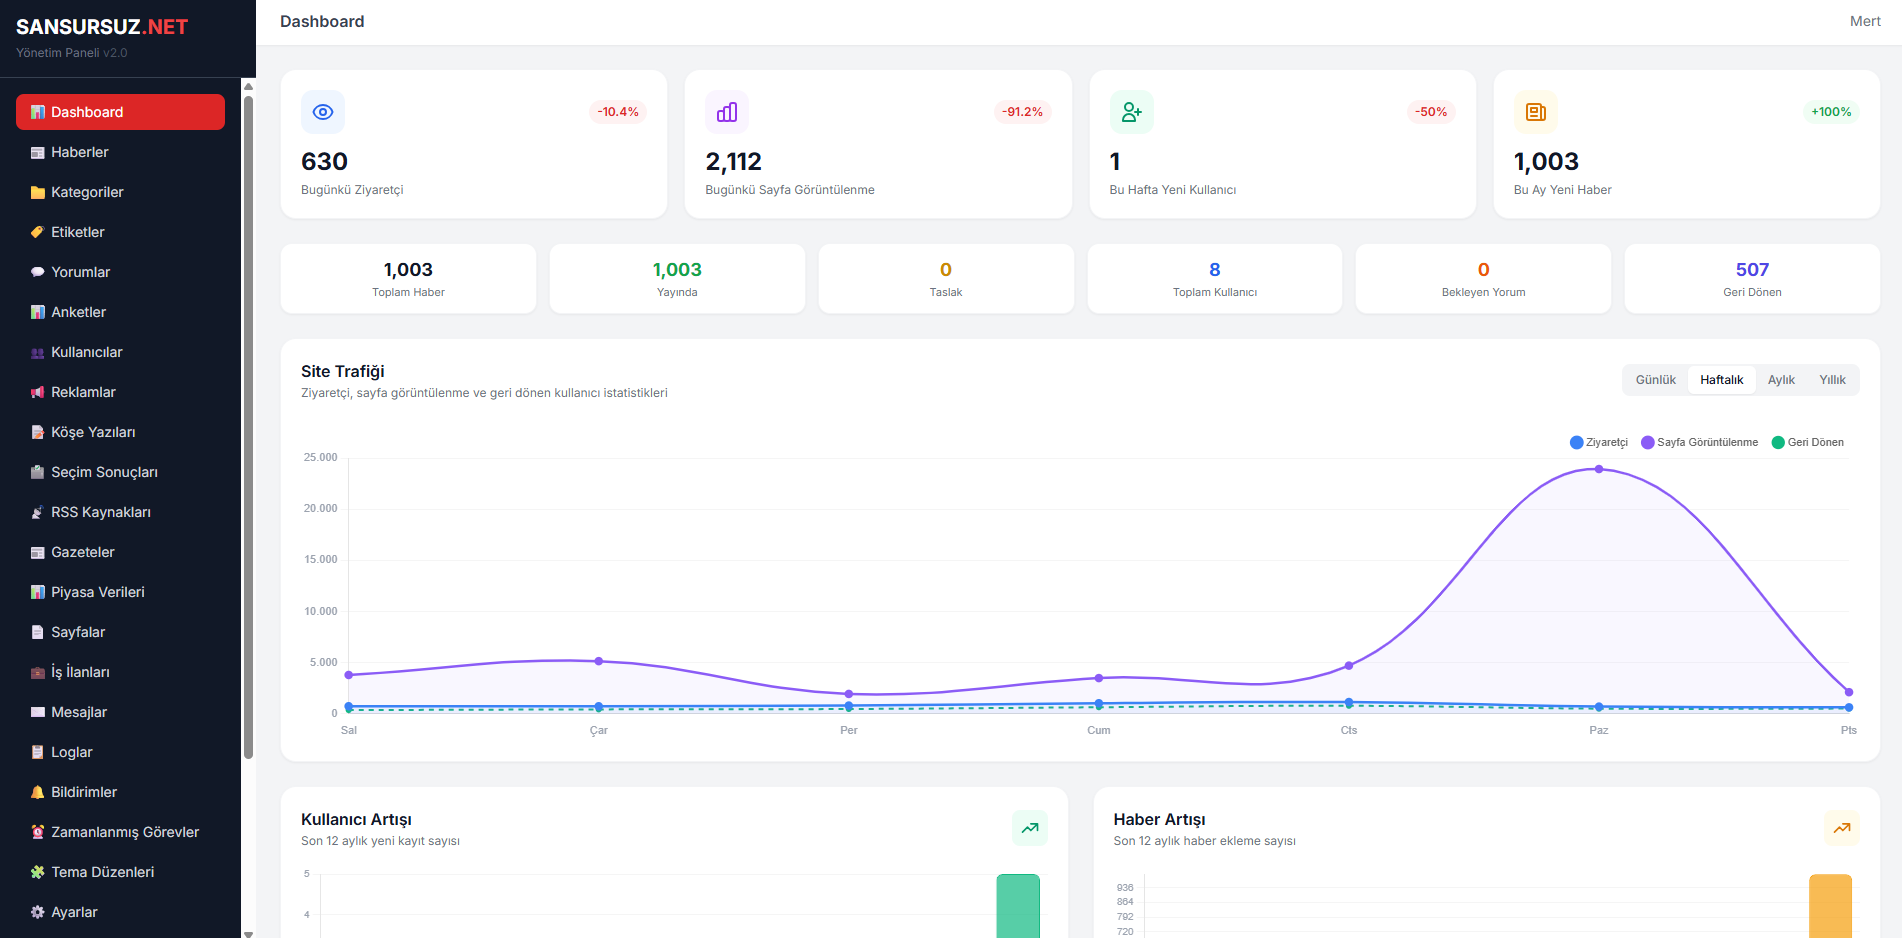1902x938 pixels.
Task: Click the Tema Düzenleri puzzle icon
Action: tap(38, 872)
